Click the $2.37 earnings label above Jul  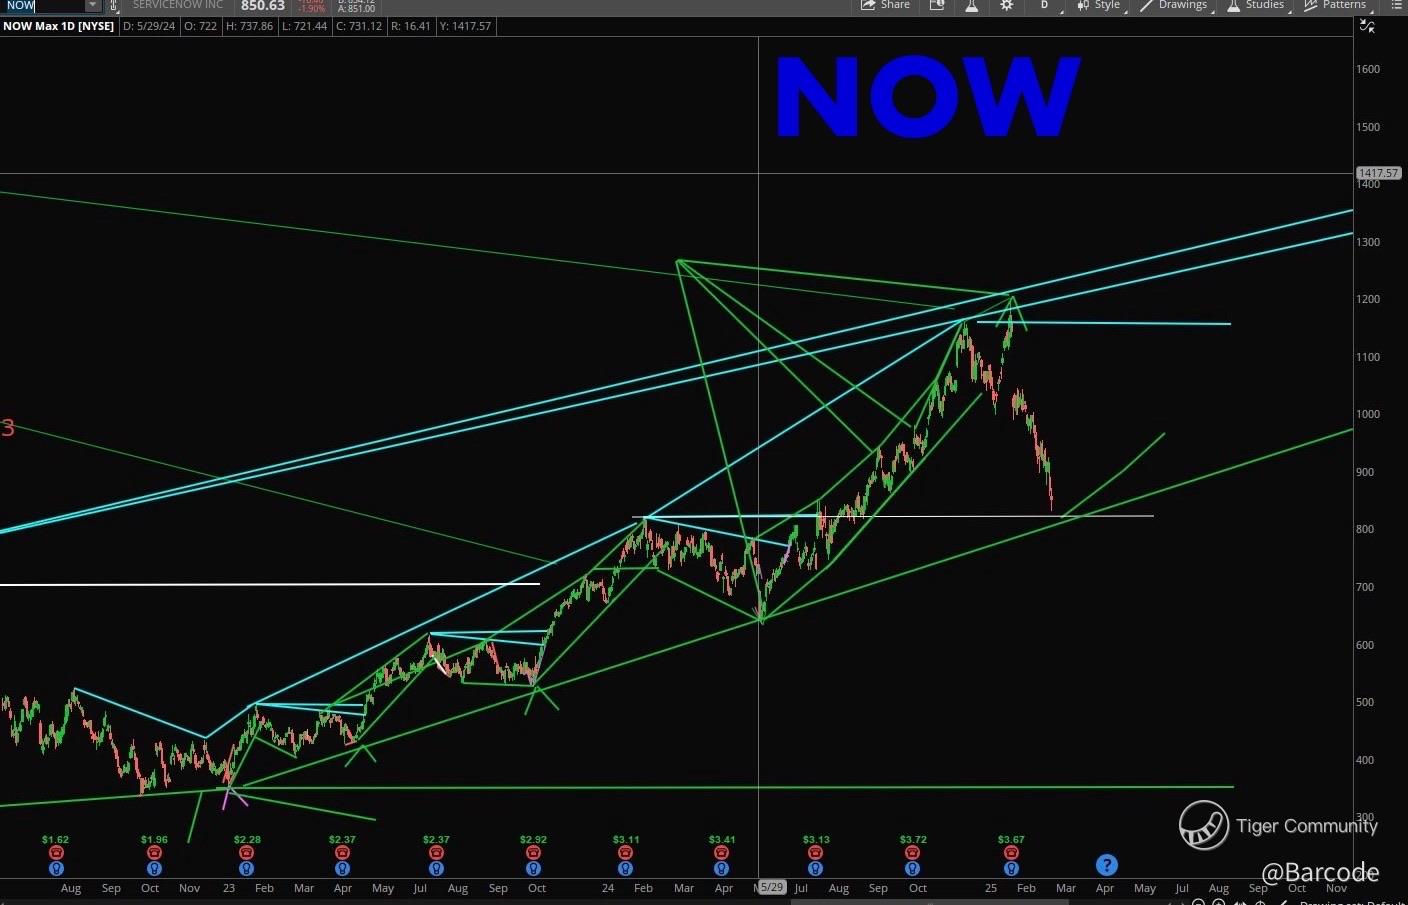(436, 840)
